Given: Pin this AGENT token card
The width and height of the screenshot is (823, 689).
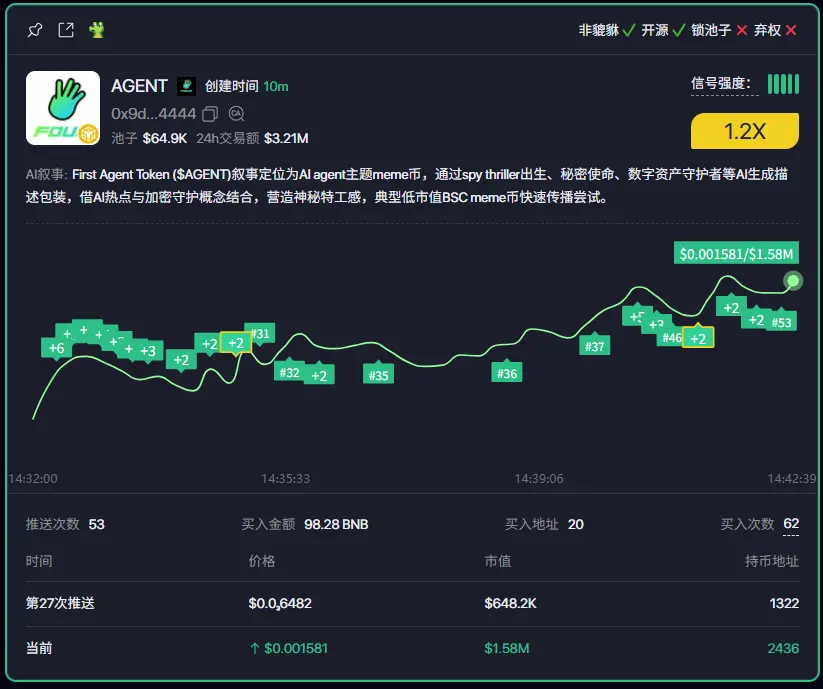Looking at the screenshot, I should pos(35,30).
